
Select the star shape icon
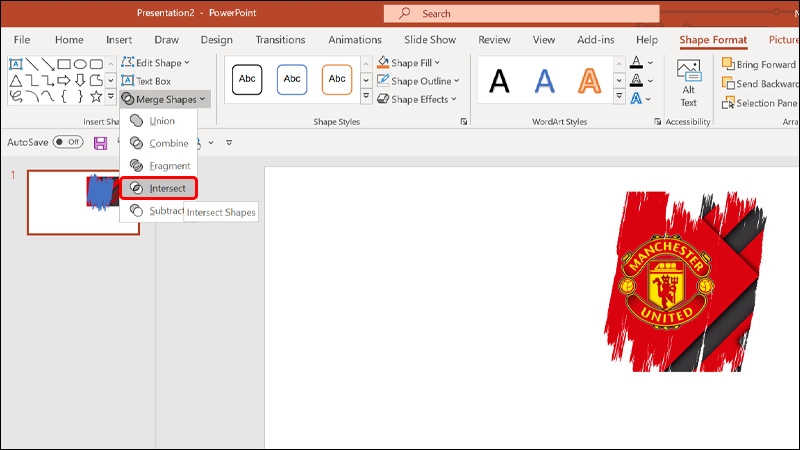(x=96, y=96)
